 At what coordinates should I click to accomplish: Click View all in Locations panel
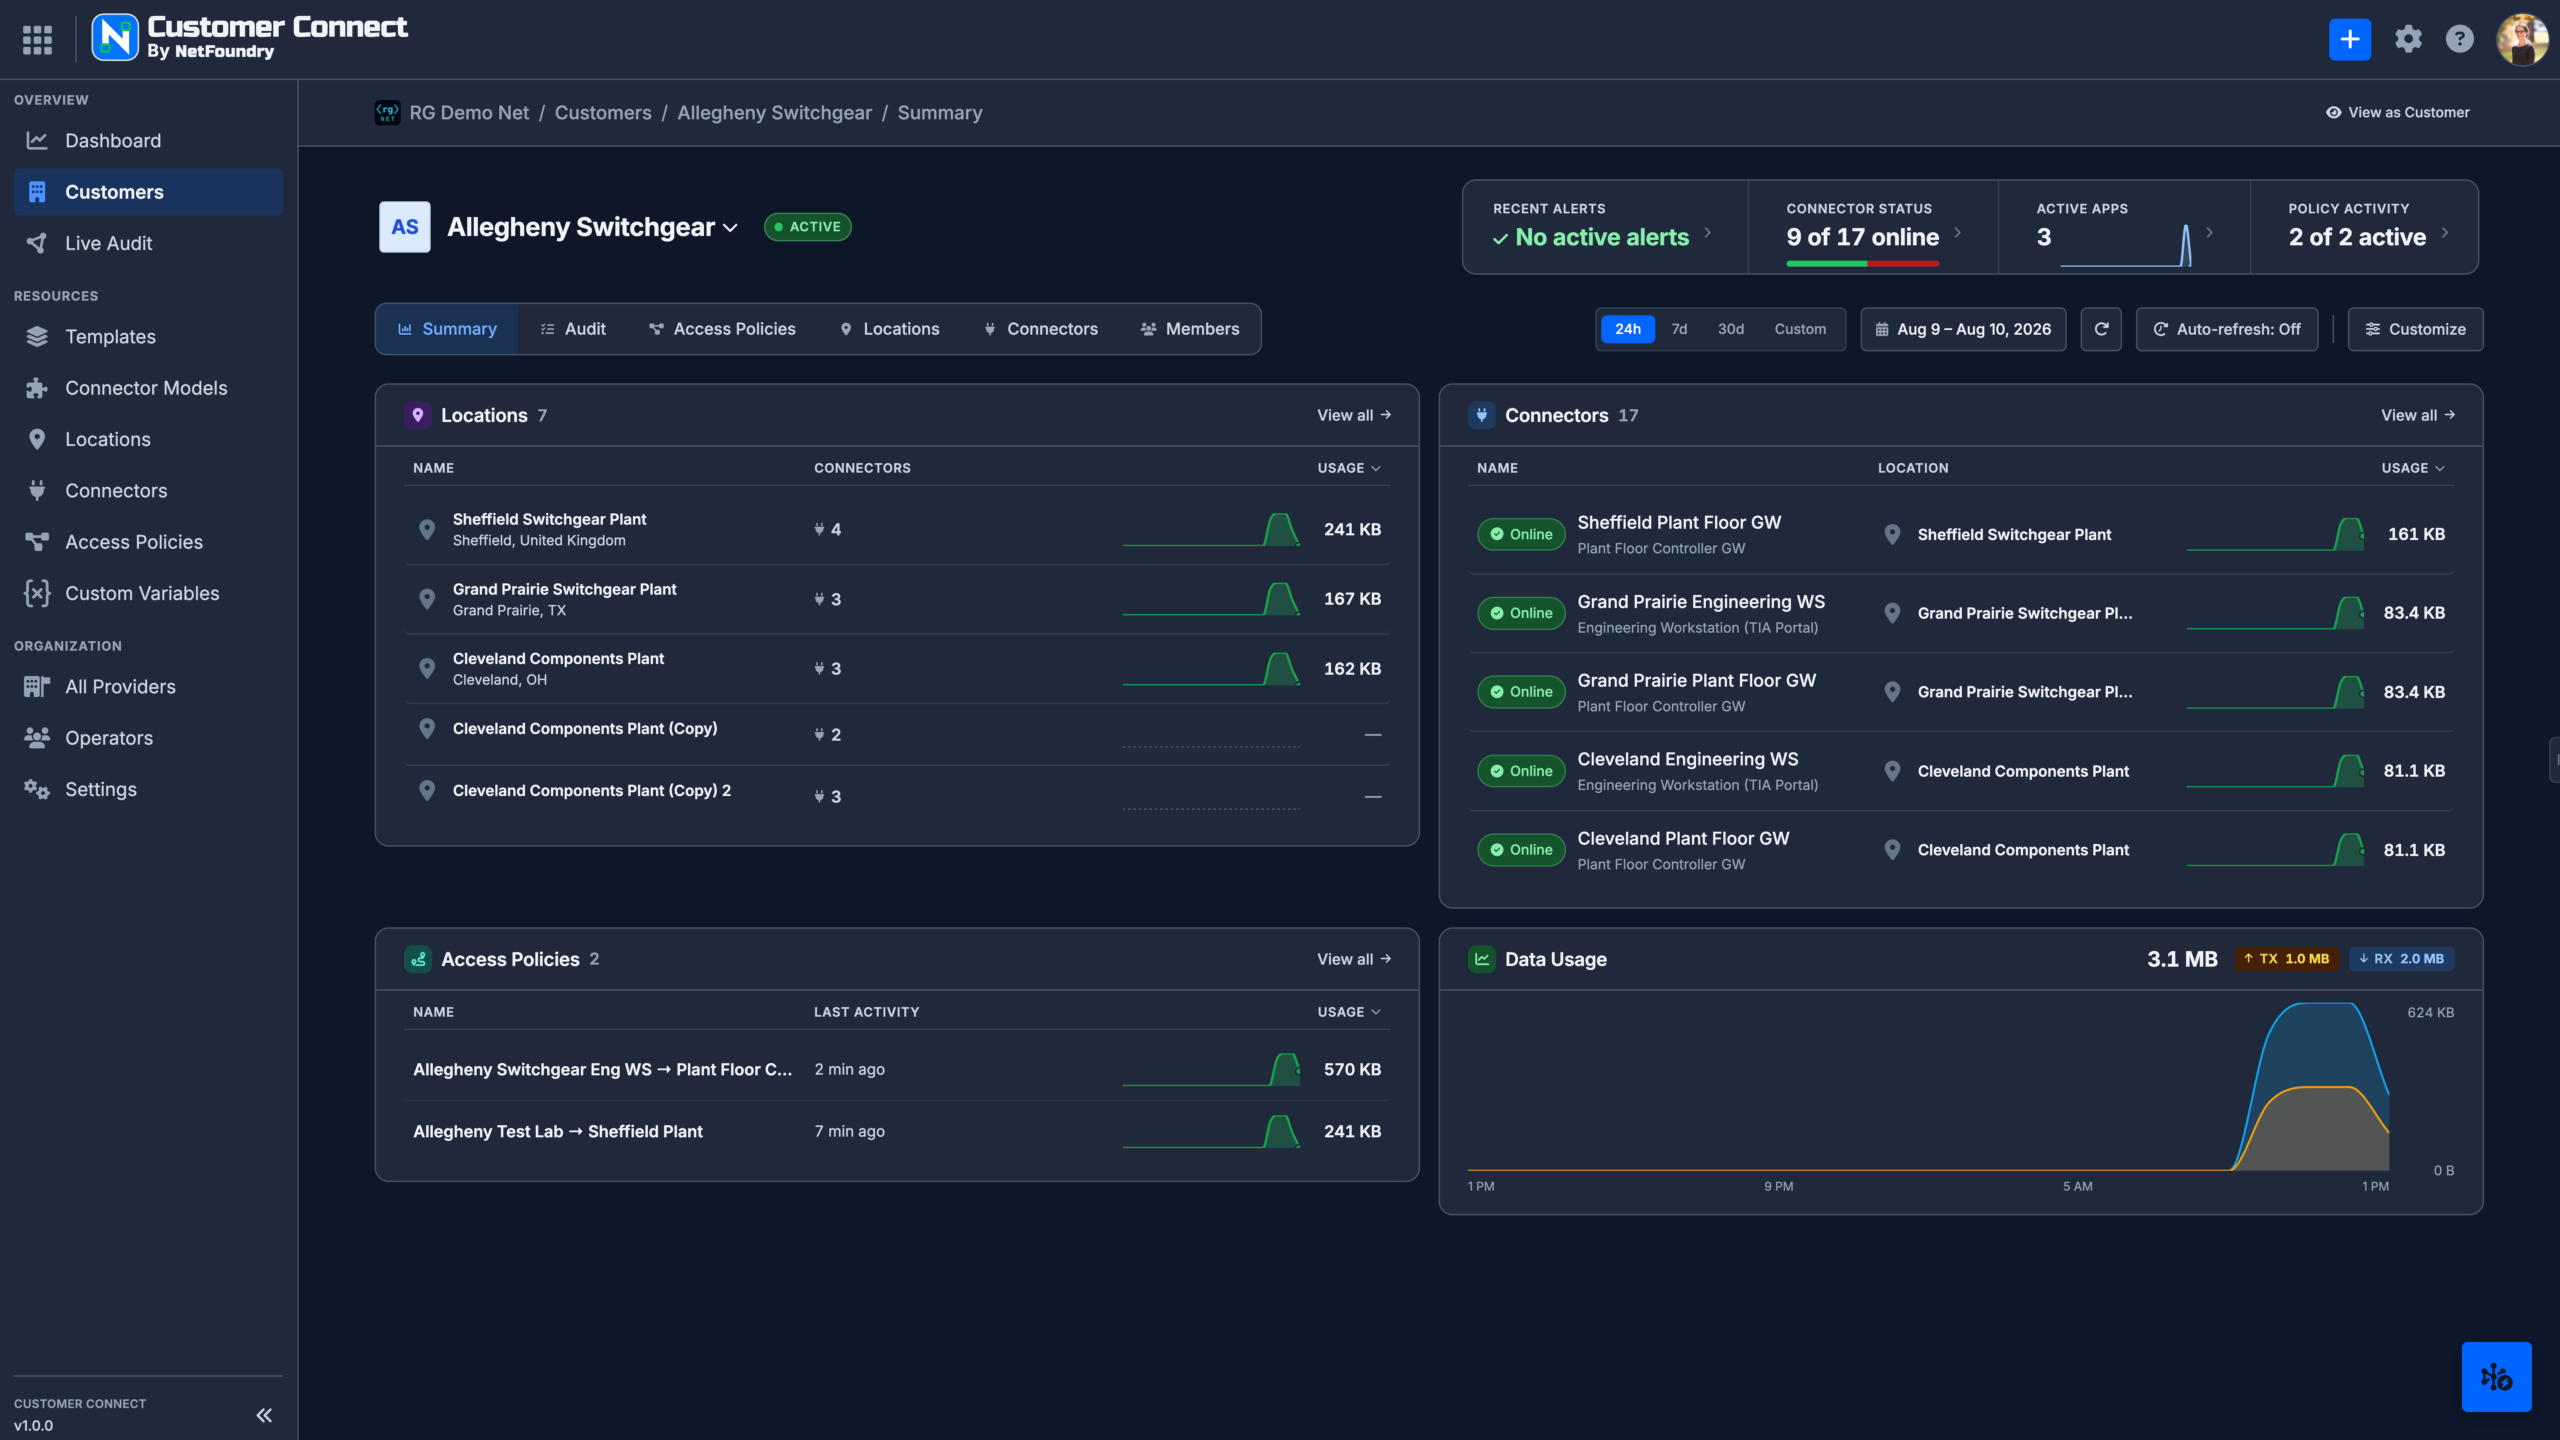click(1354, 415)
